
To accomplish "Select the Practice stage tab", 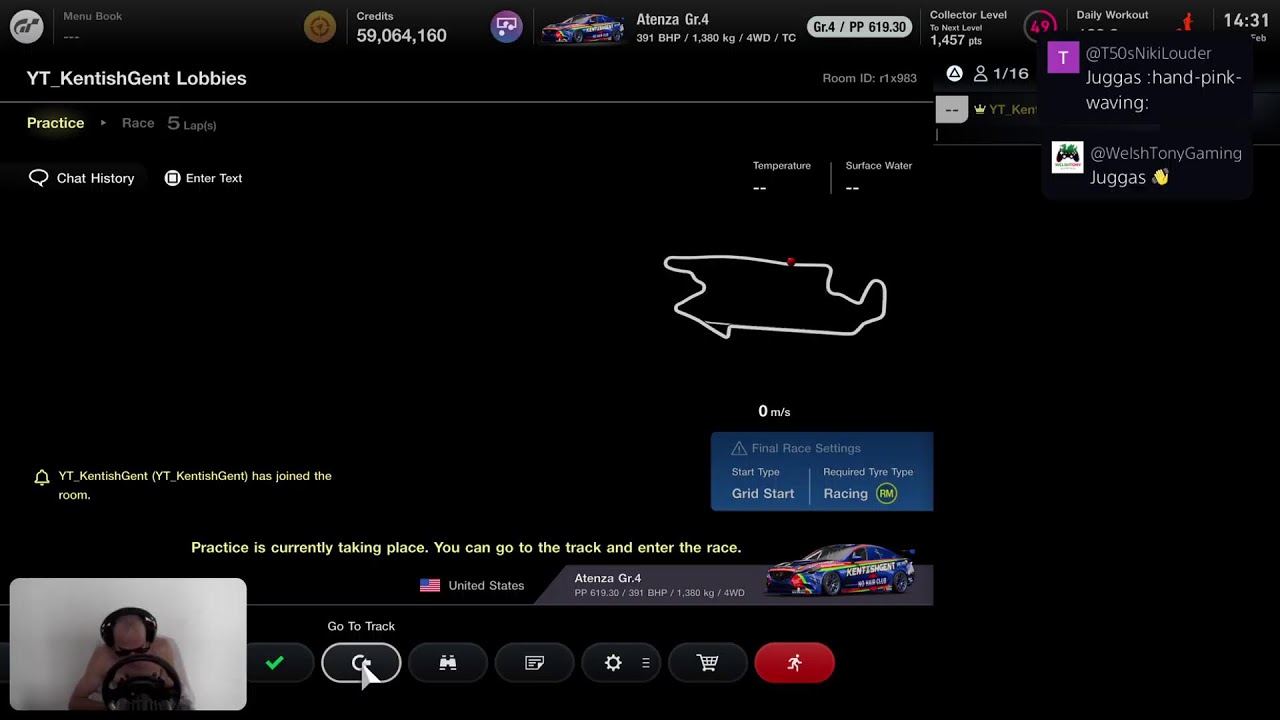I will 56,123.
